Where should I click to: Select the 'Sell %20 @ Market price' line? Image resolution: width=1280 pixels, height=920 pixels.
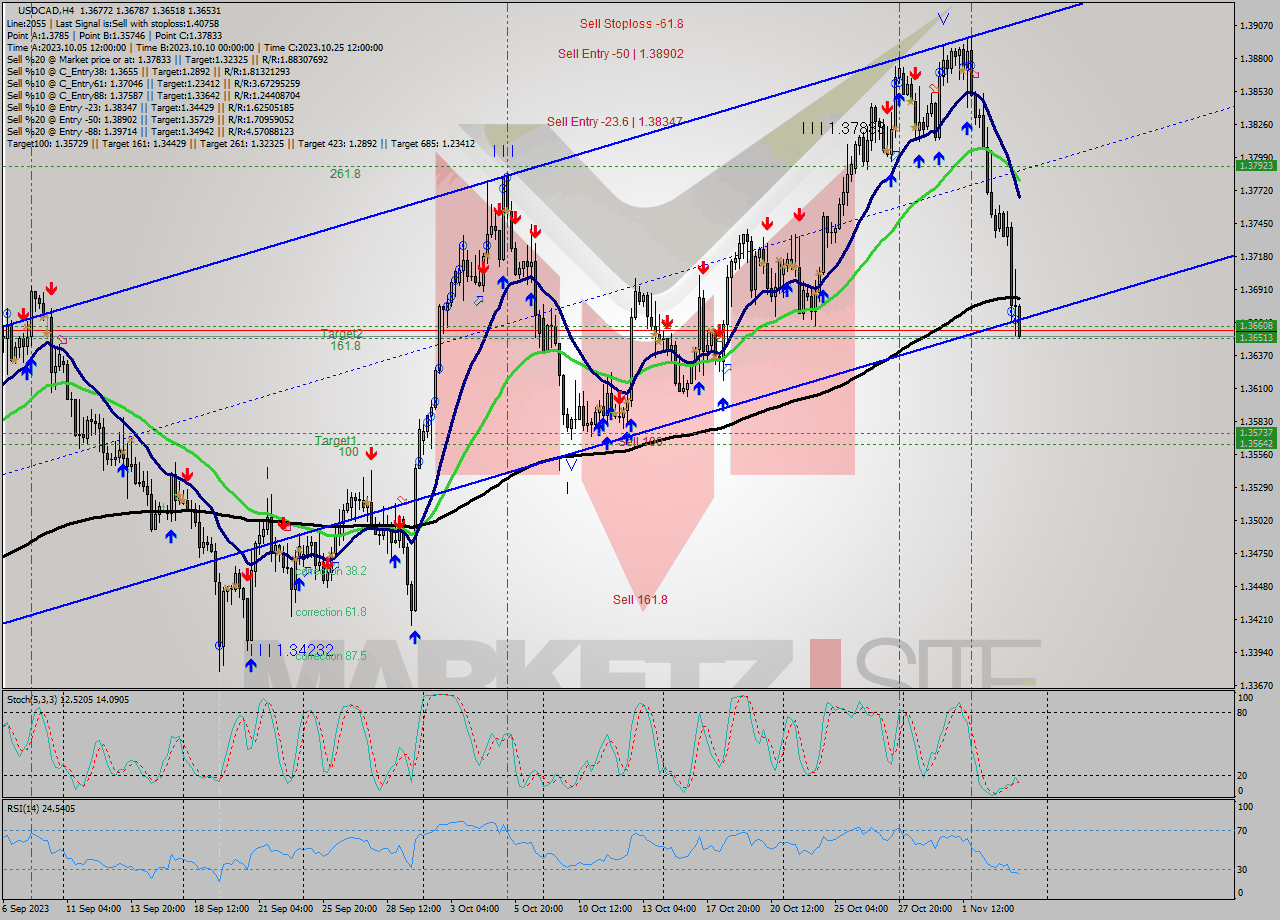click(167, 59)
